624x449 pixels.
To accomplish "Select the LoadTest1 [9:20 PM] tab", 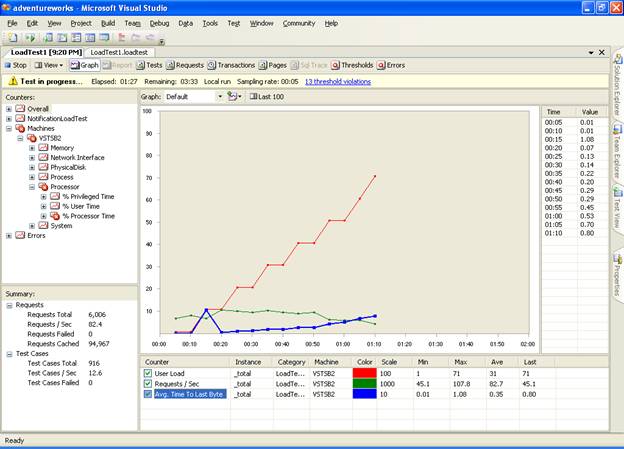I will (46, 52).
